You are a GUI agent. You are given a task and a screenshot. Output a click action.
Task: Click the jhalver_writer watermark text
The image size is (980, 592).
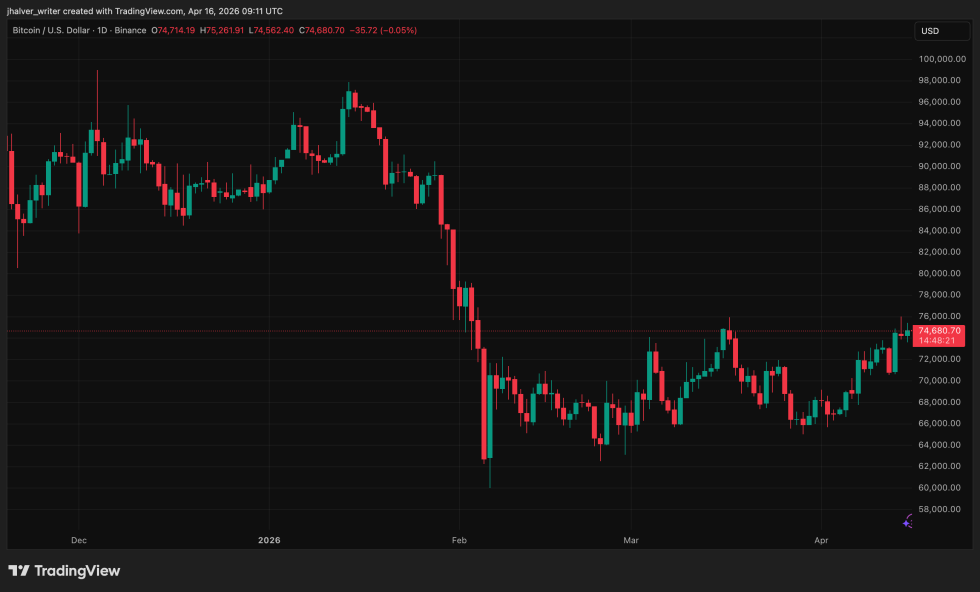pos(31,12)
